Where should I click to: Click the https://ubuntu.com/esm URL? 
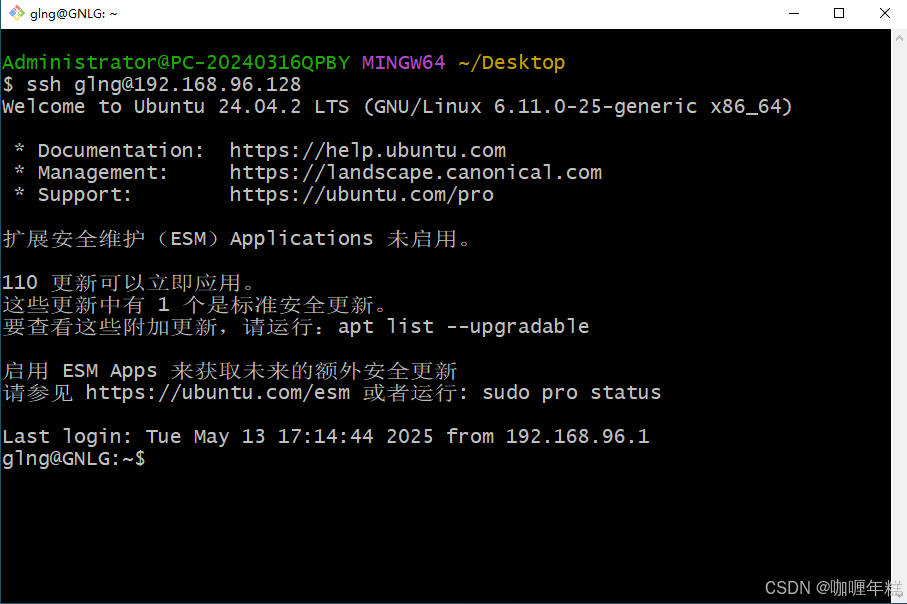217,393
